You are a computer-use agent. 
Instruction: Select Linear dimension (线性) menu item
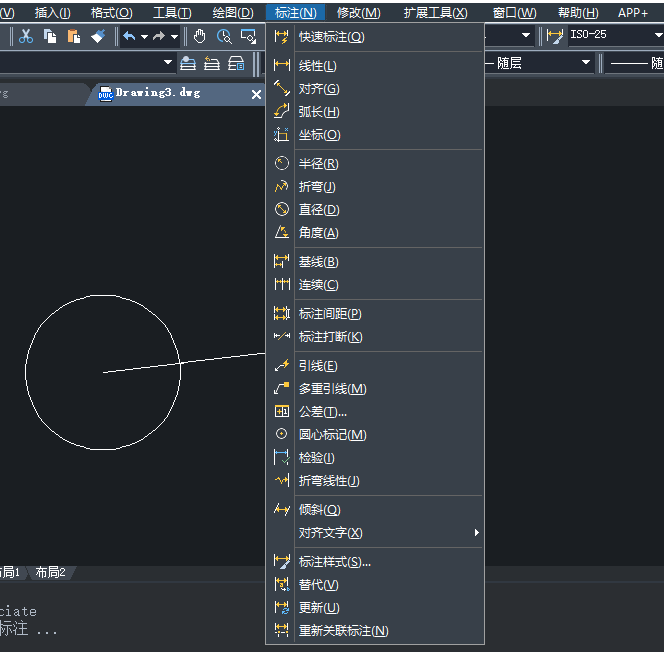point(318,66)
